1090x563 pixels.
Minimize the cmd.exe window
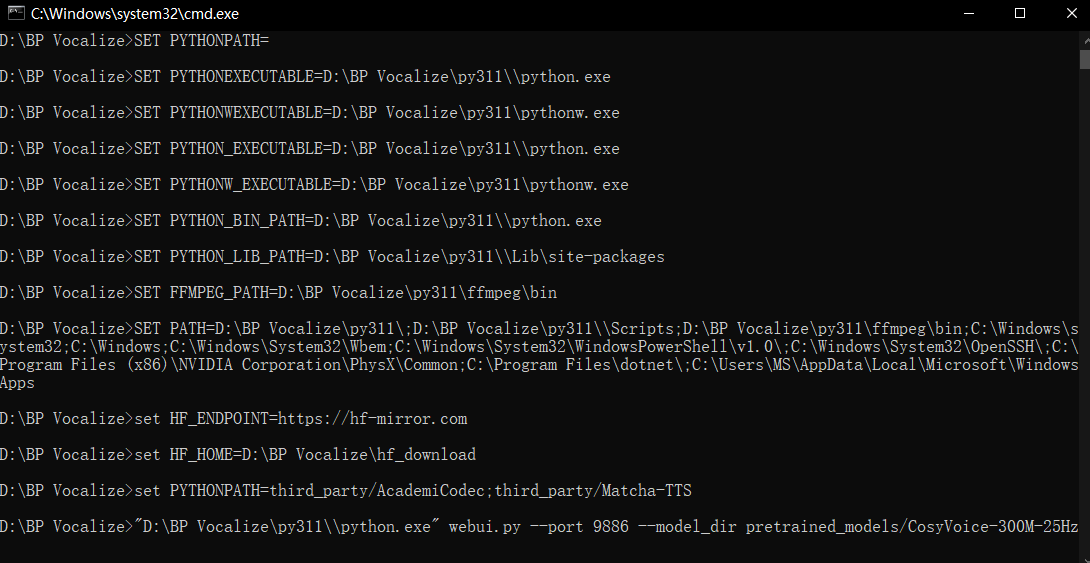coord(968,13)
